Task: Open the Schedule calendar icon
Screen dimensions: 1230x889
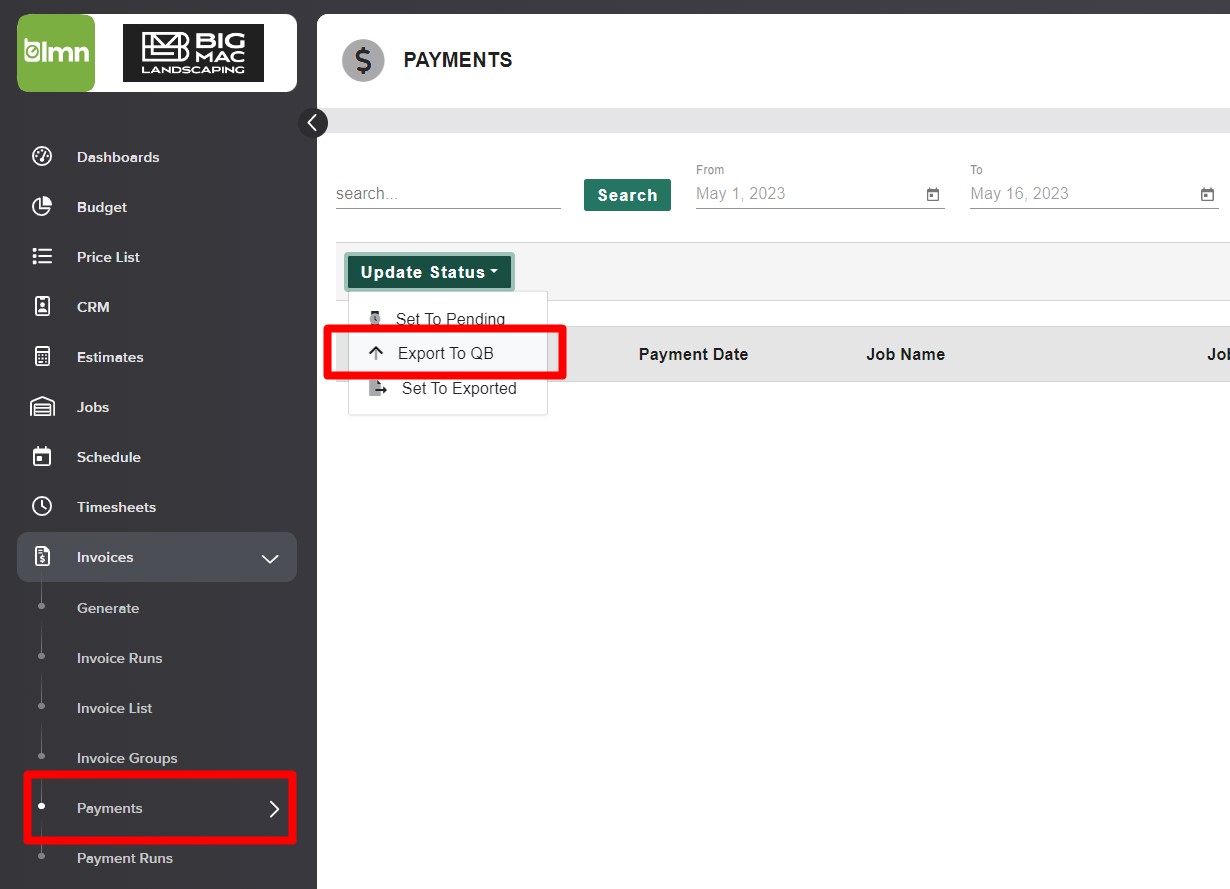Action: tap(42, 456)
